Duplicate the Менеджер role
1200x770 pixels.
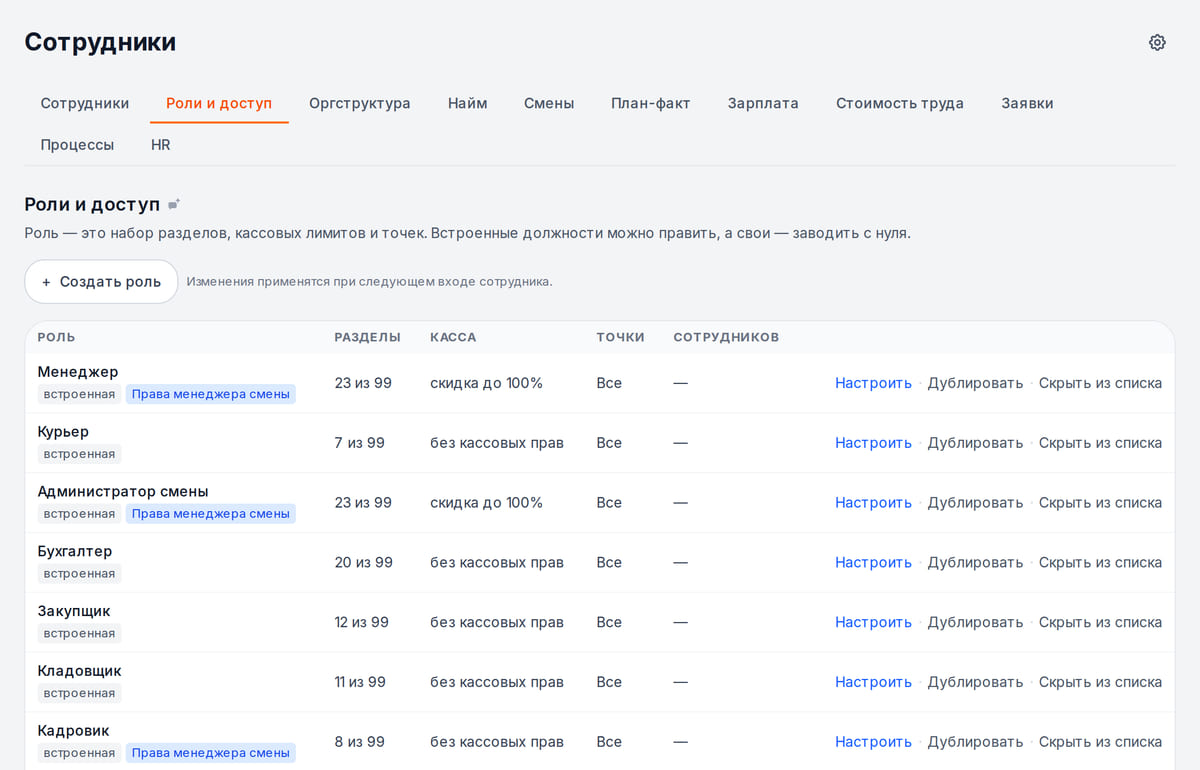[x=975, y=383]
